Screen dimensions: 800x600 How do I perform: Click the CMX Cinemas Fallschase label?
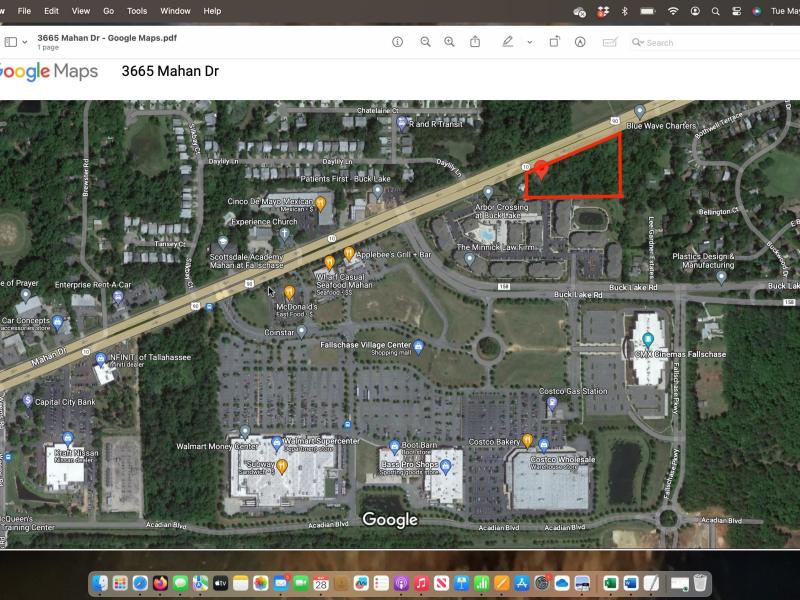680,354
